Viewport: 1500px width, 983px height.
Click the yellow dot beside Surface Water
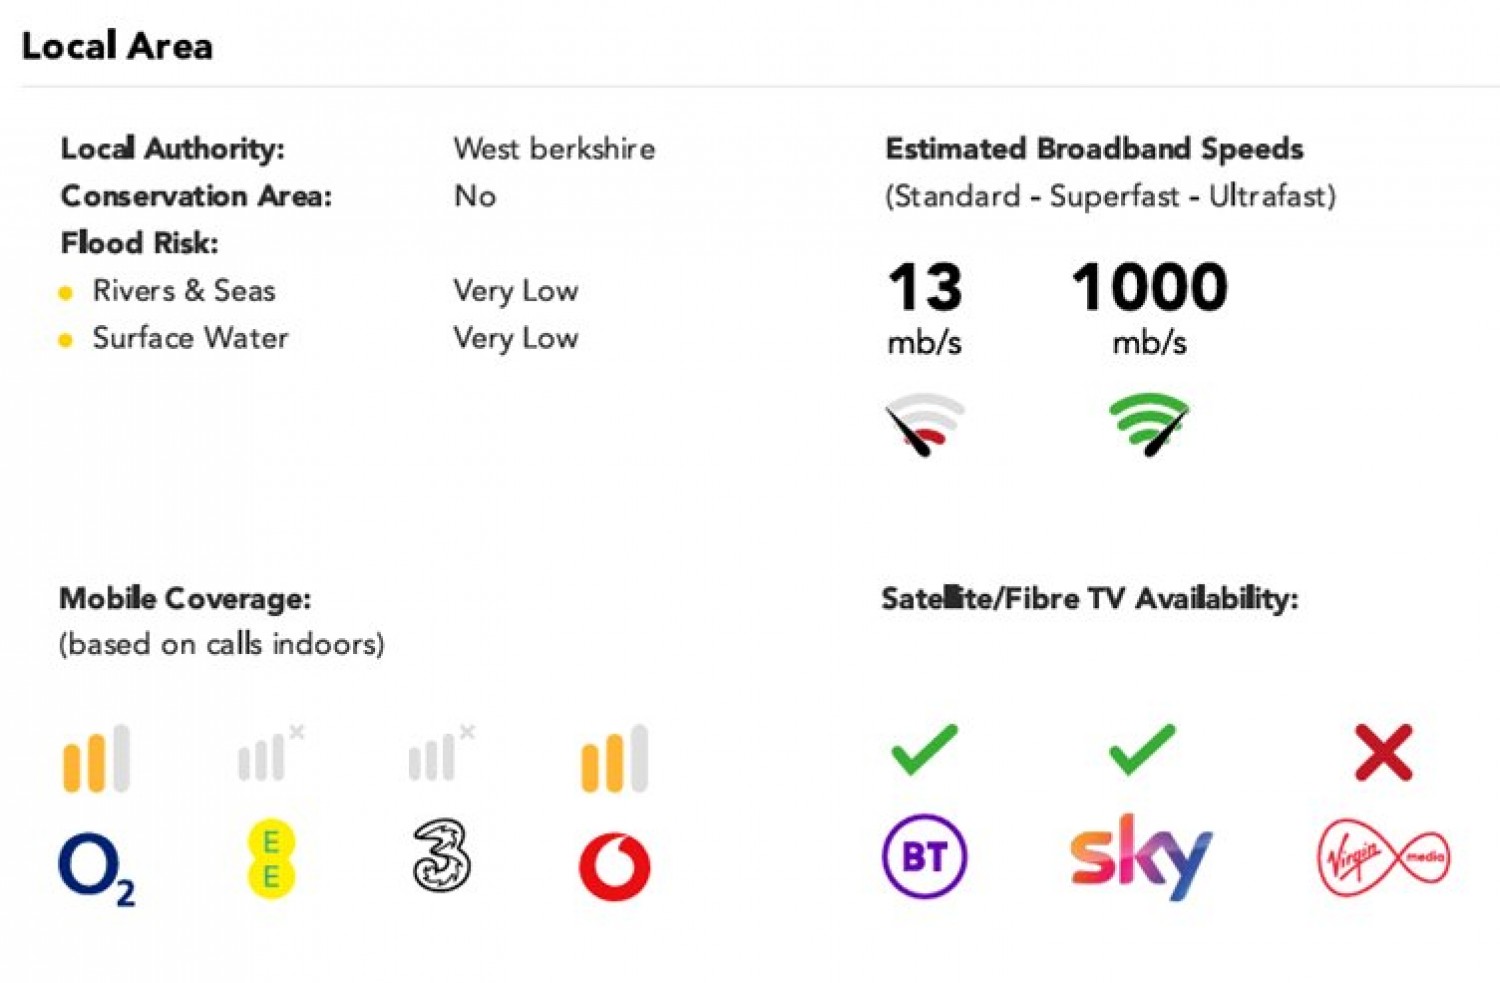coord(66,340)
